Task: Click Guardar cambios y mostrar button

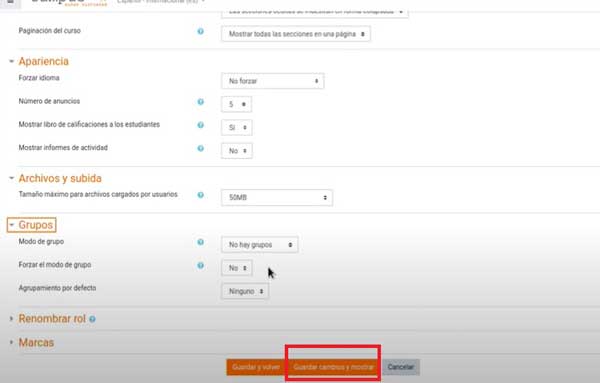Action: pyautogui.click(x=333, y=367)
